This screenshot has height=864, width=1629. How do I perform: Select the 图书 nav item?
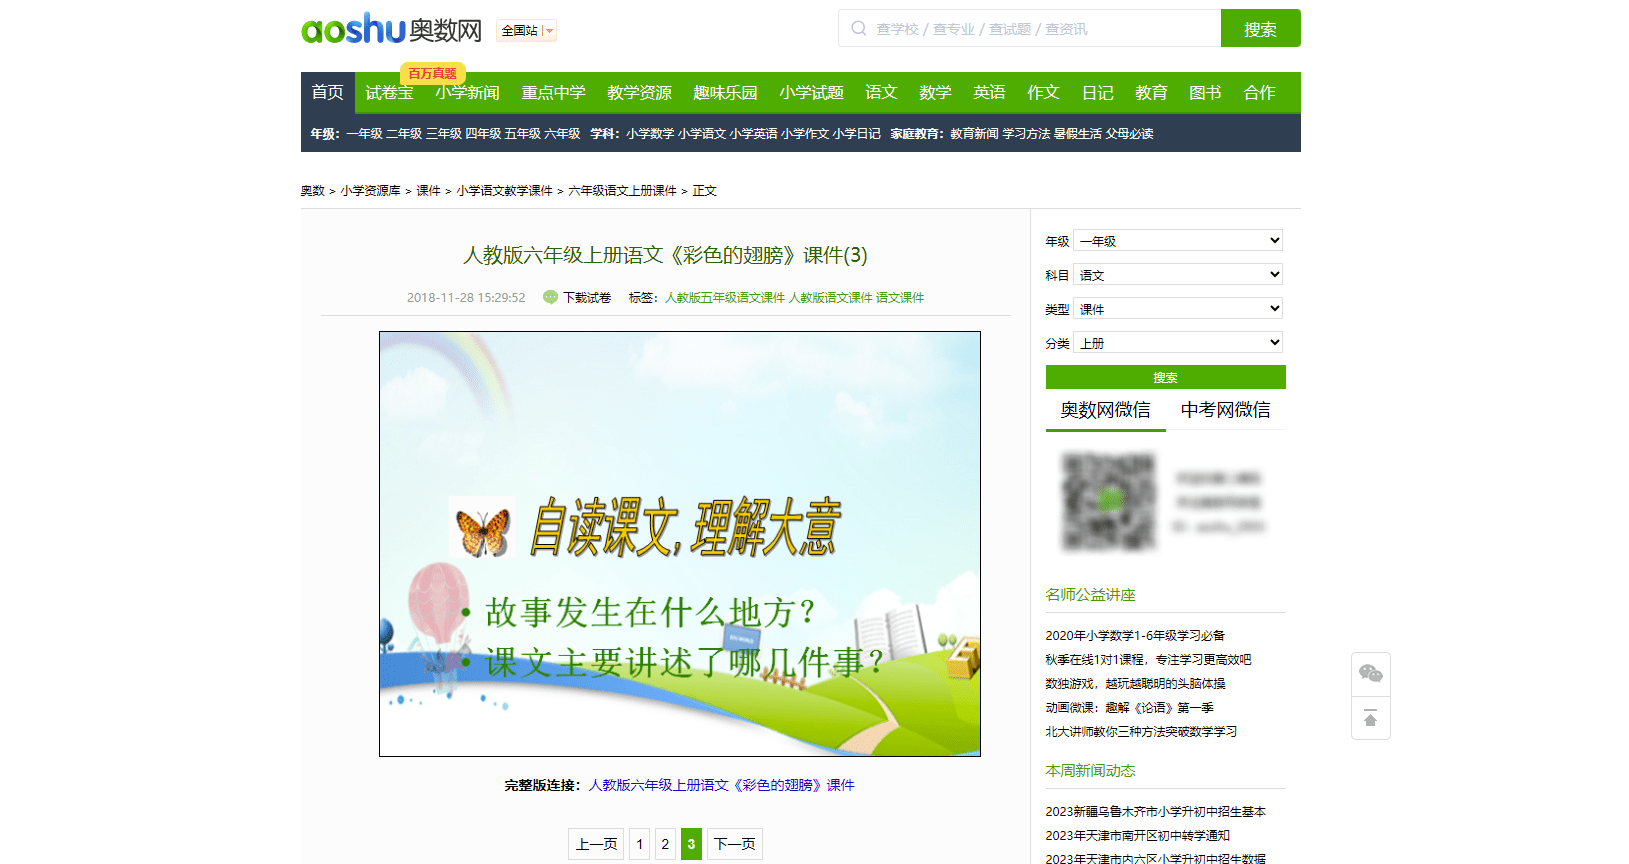pyautogui.click(x=1205, y=92)
